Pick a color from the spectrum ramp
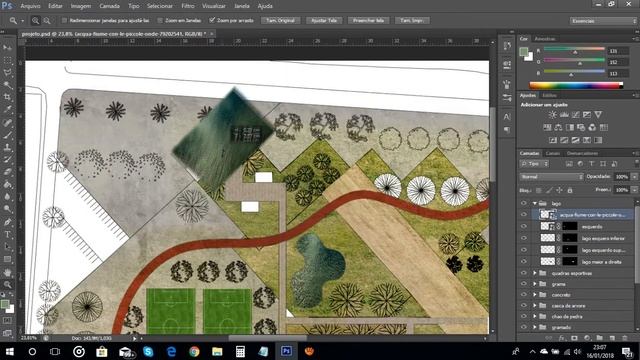 click(576, 85)
